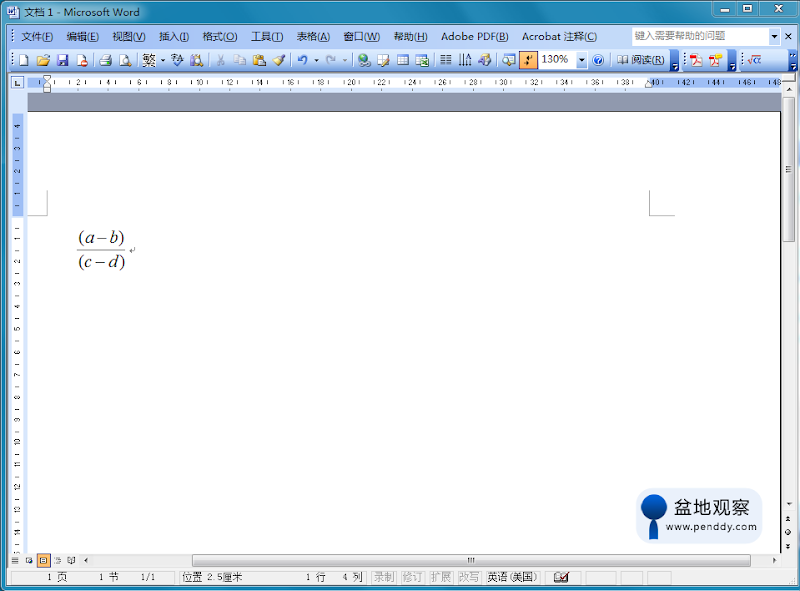Image resolution: width=800 pixels, height=591 pixels.
Task: Open the 格式(O) menu
Action: (x=220, y=37)
